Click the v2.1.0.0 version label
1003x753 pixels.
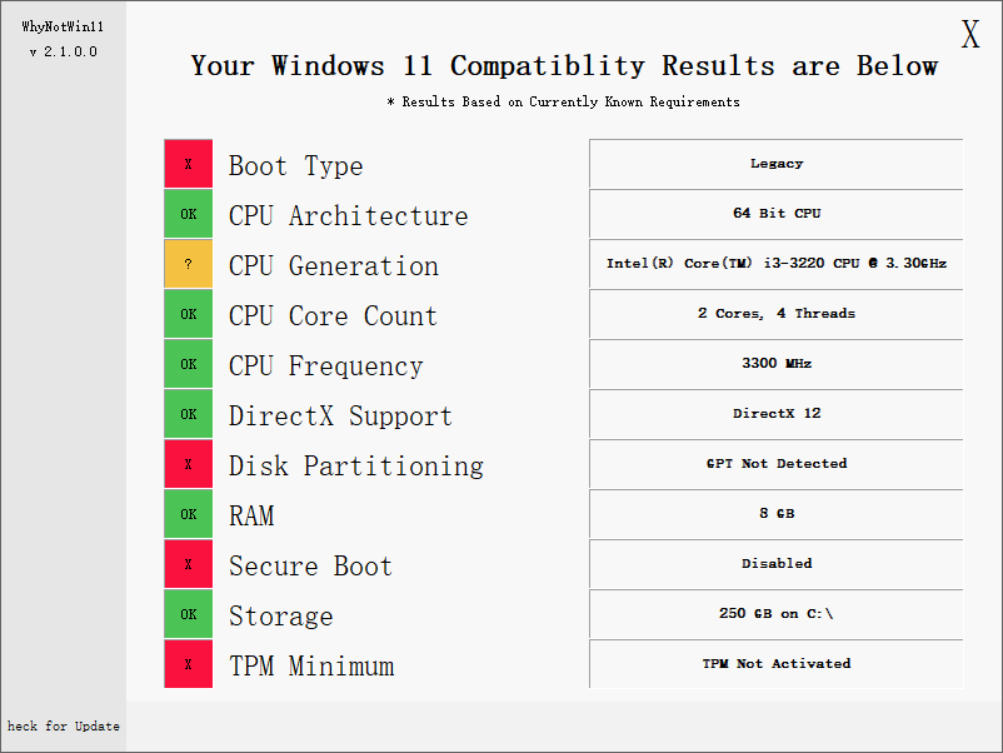pos(62,51)
